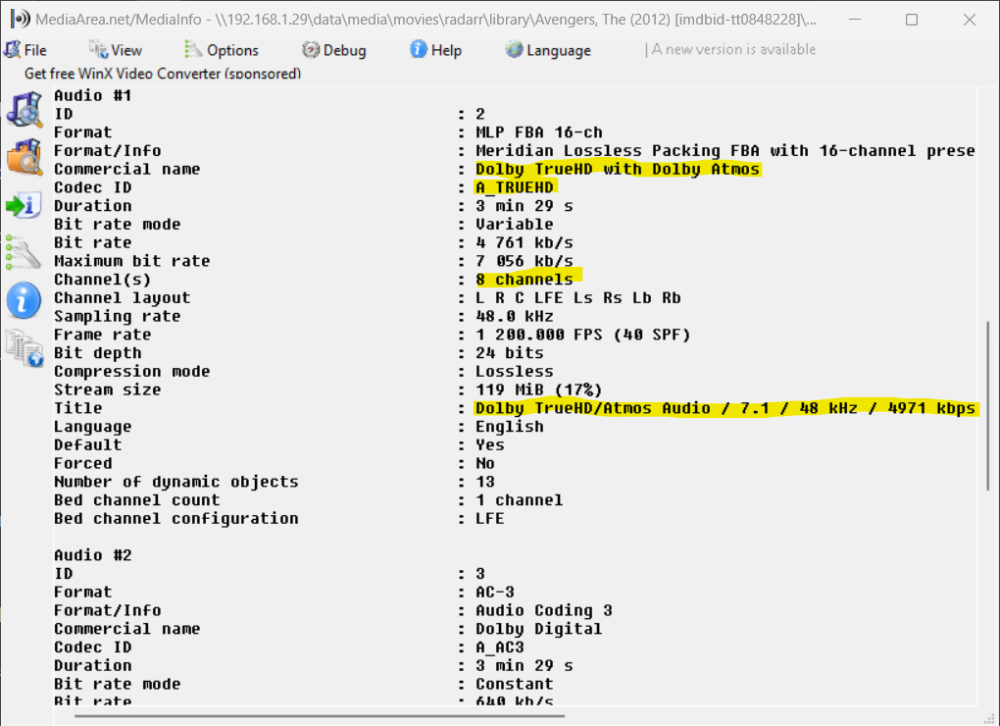Click the preferences wrench sidebar icon

click(x=23, y=253)
